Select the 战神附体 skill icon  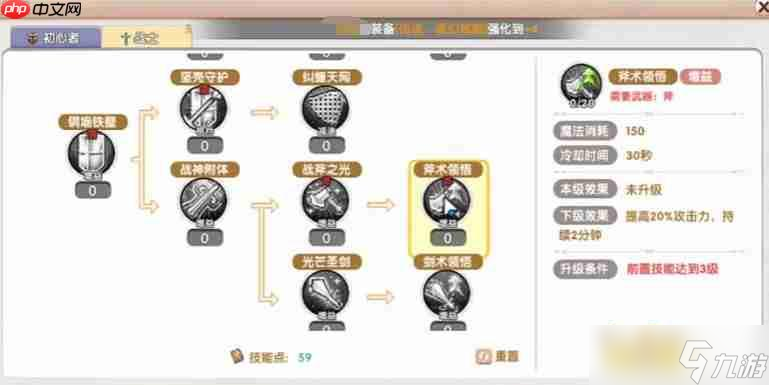[204, 201]
